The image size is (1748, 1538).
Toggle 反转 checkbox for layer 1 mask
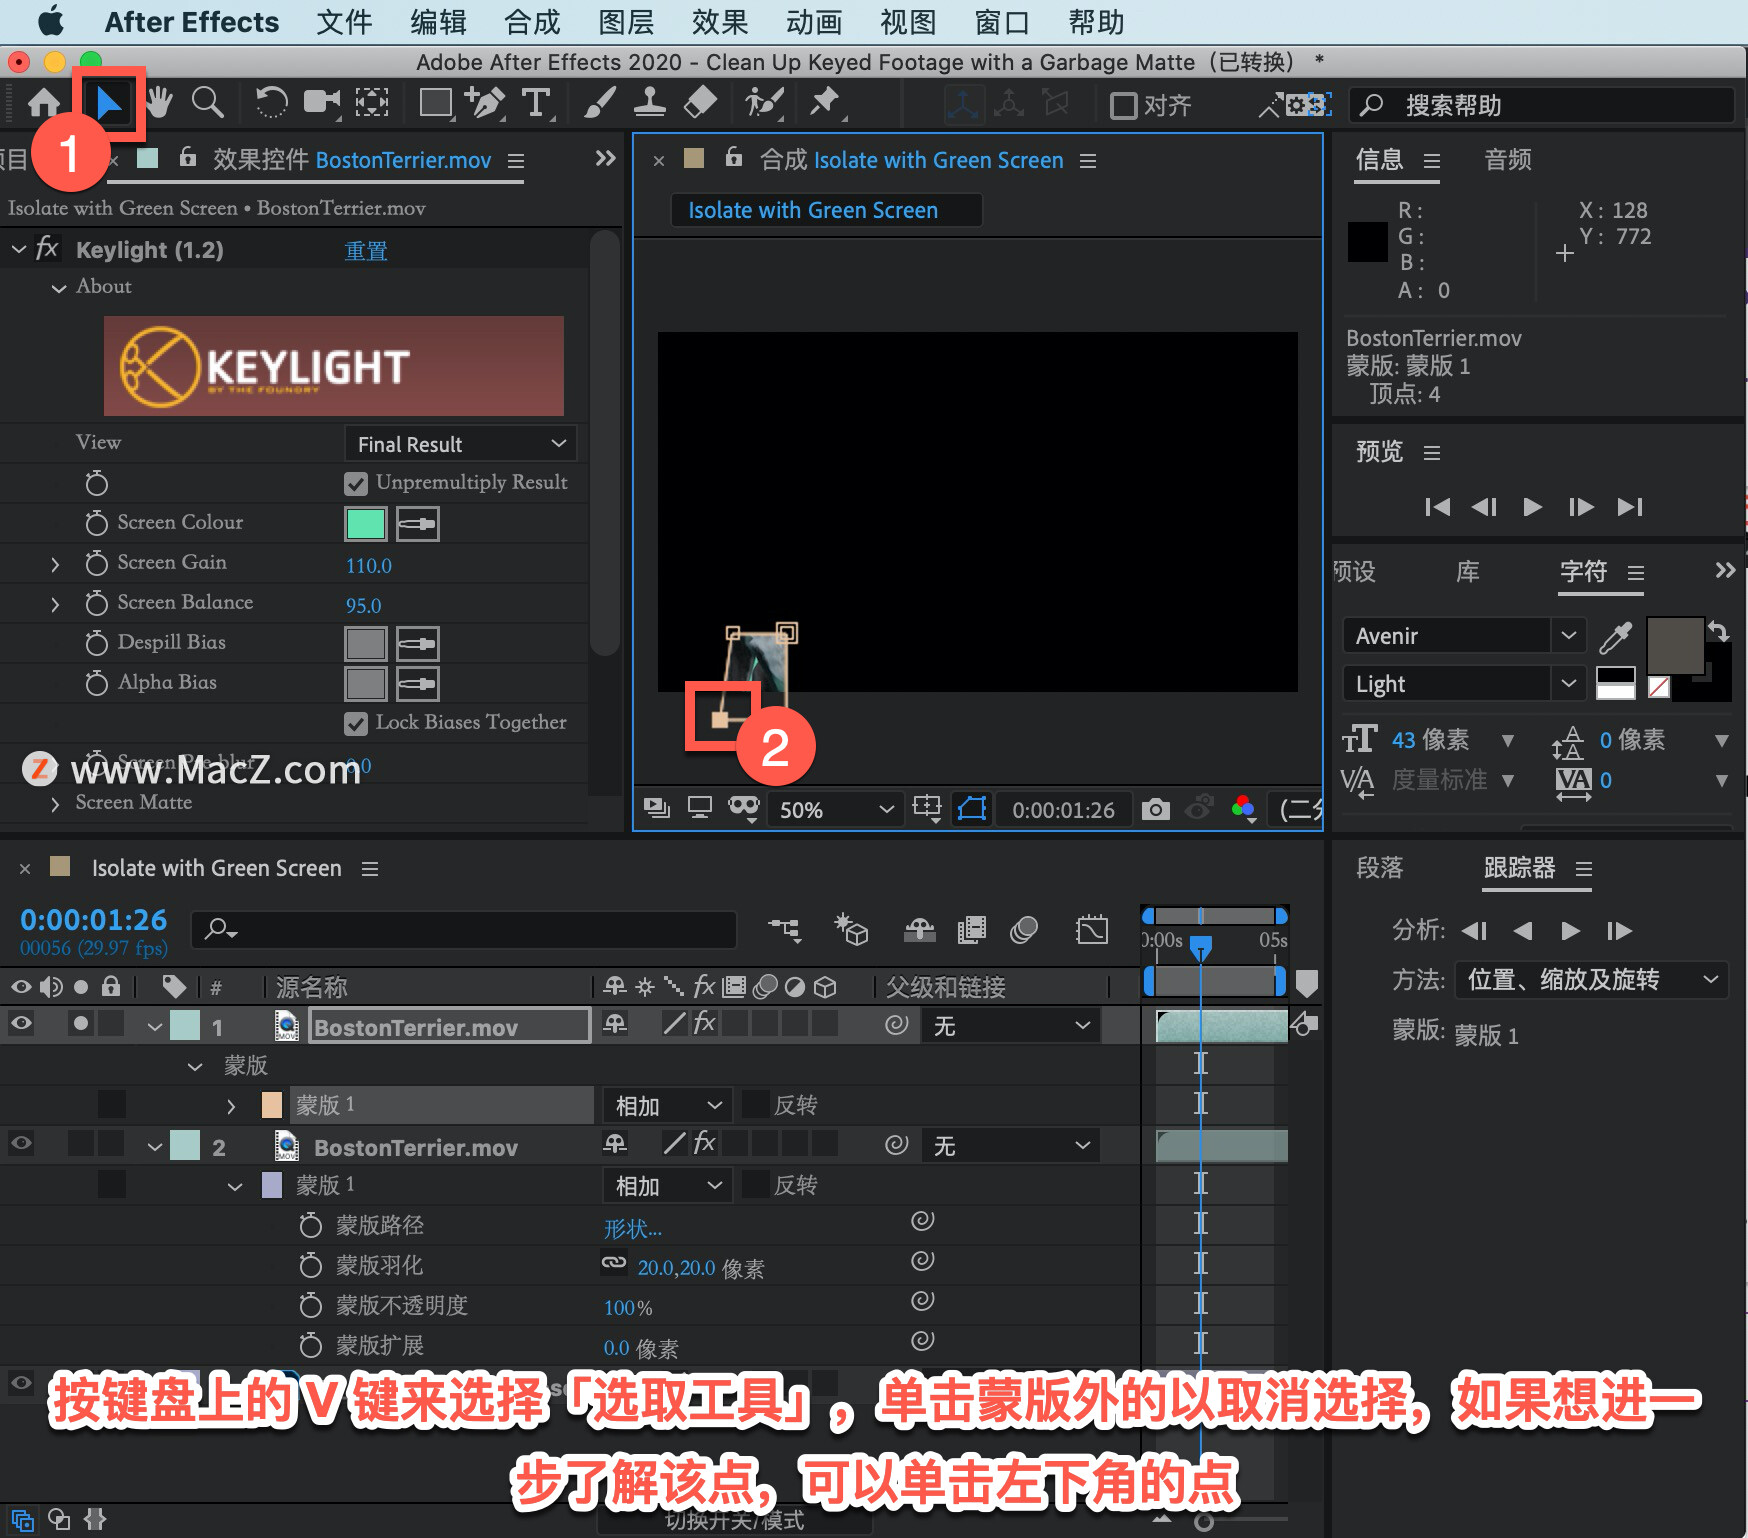click(x=756, y=1105)
